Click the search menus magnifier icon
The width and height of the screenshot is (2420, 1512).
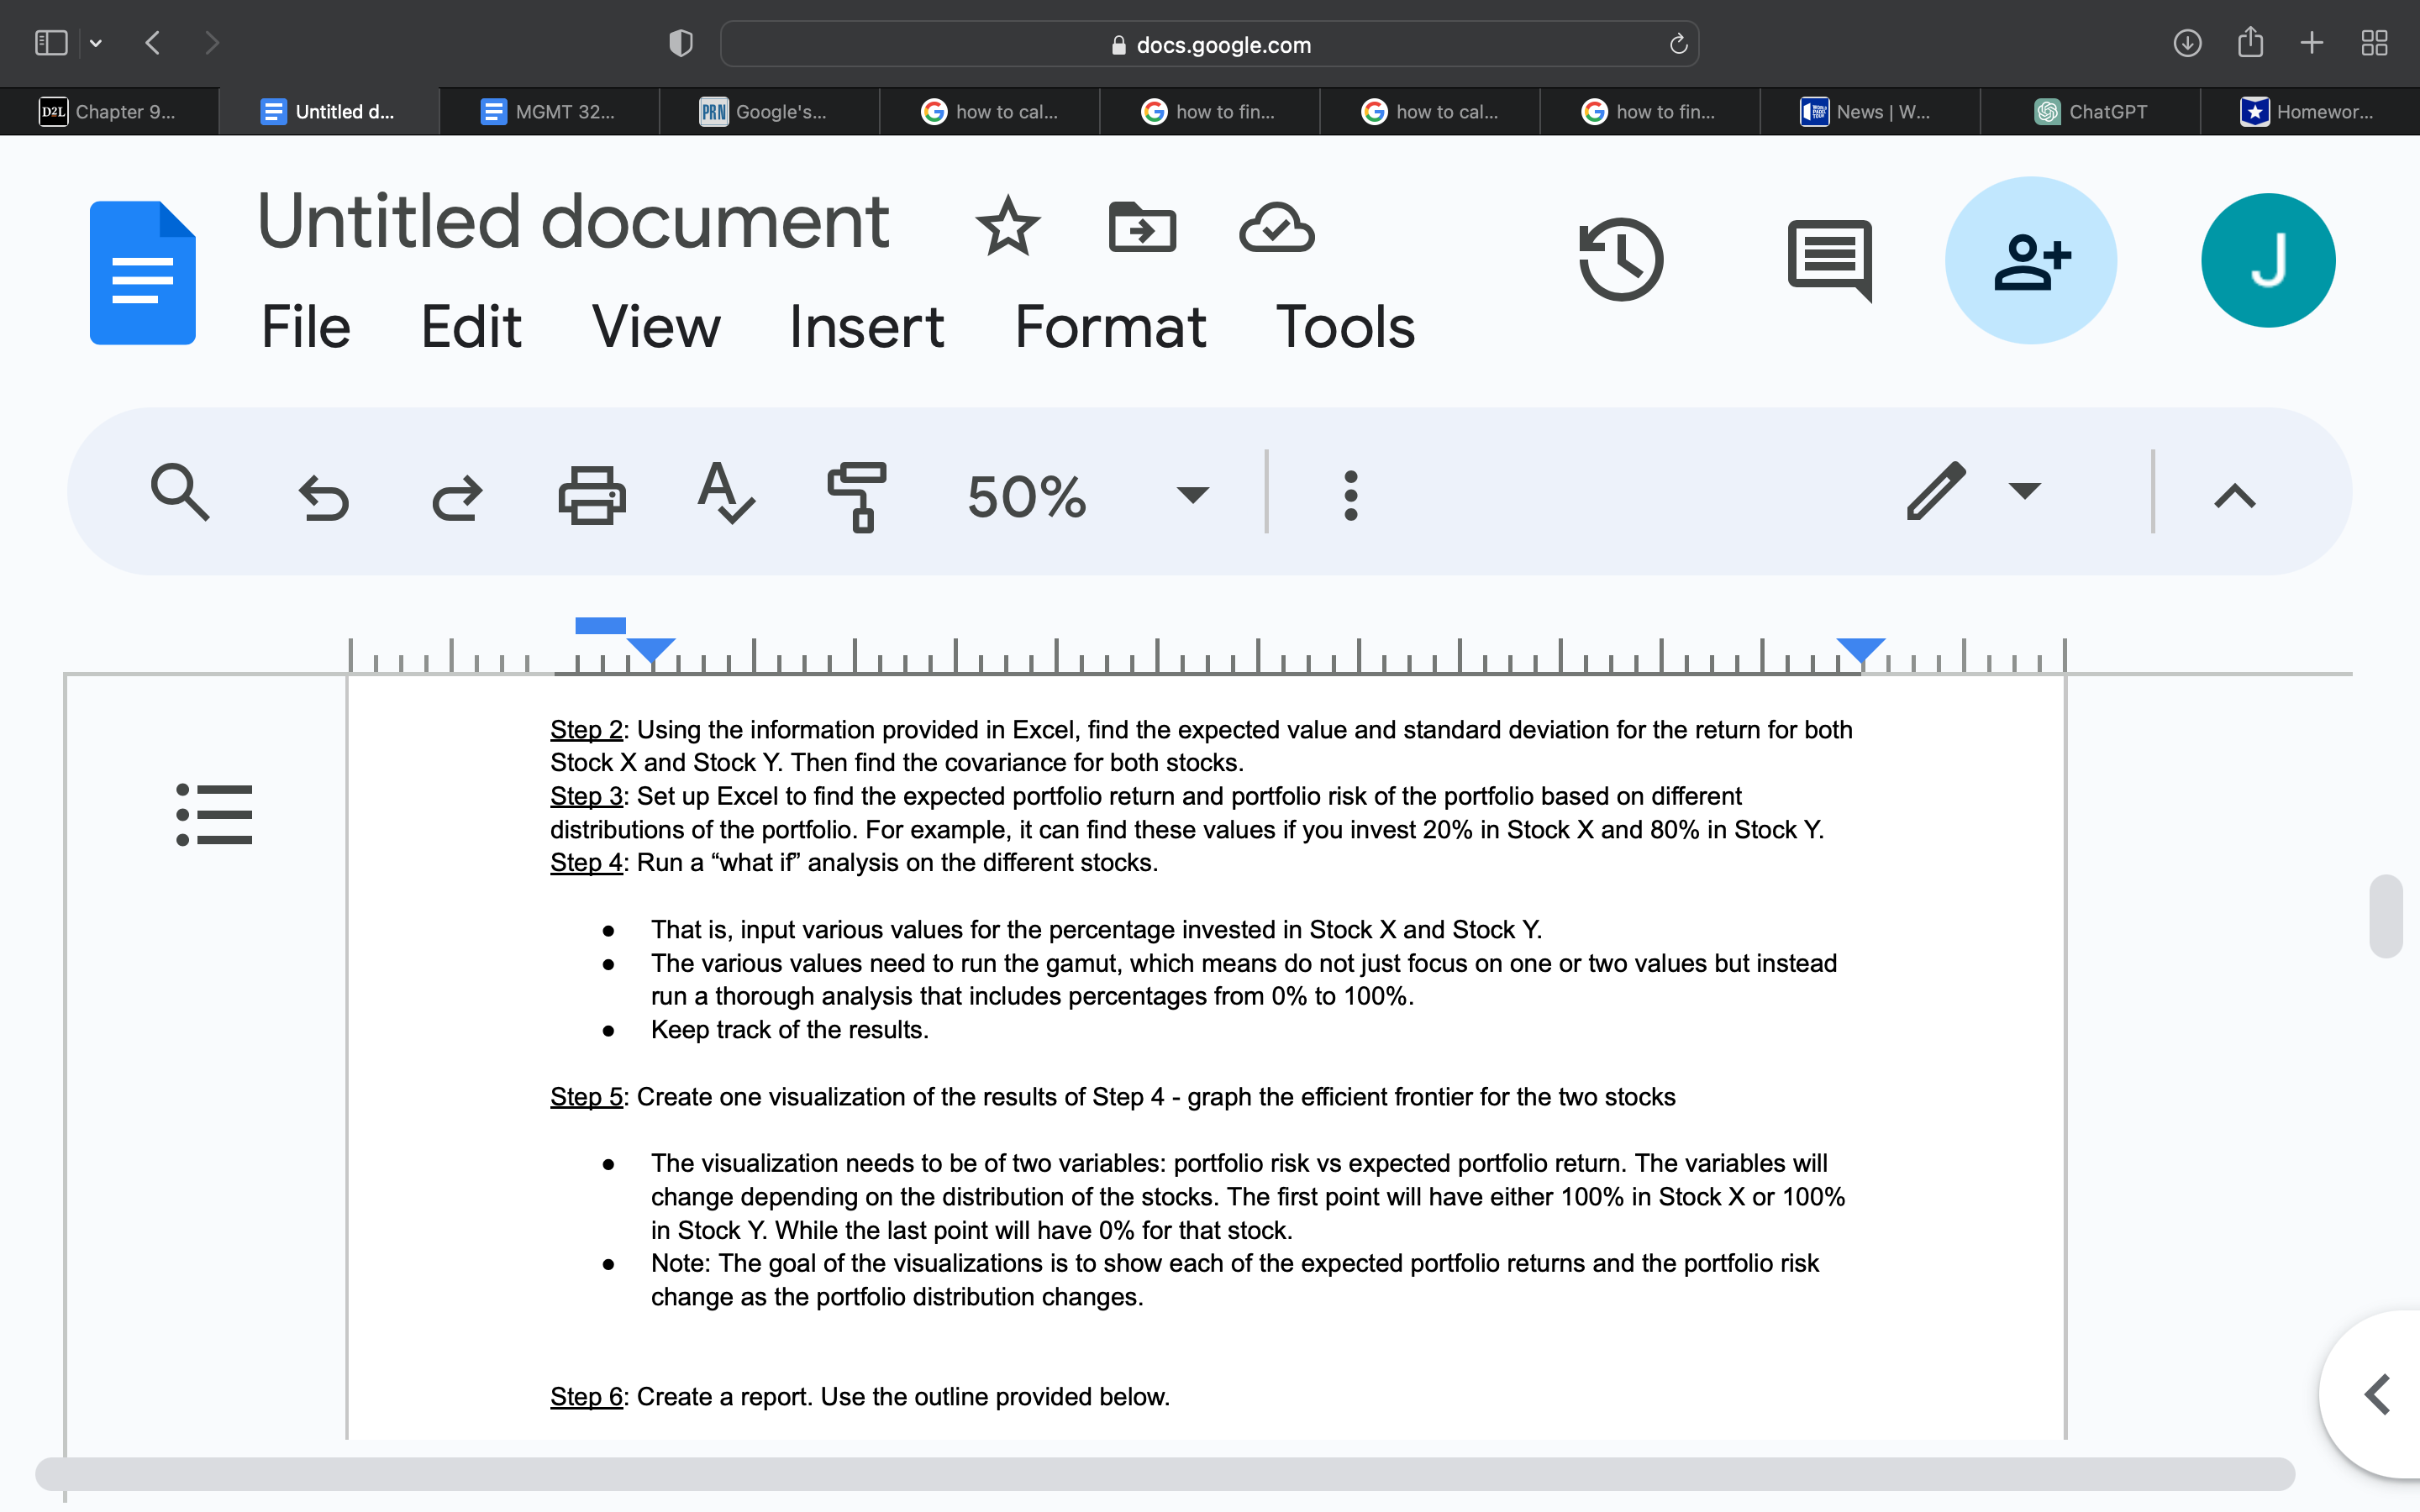click(x=180, y=492)
